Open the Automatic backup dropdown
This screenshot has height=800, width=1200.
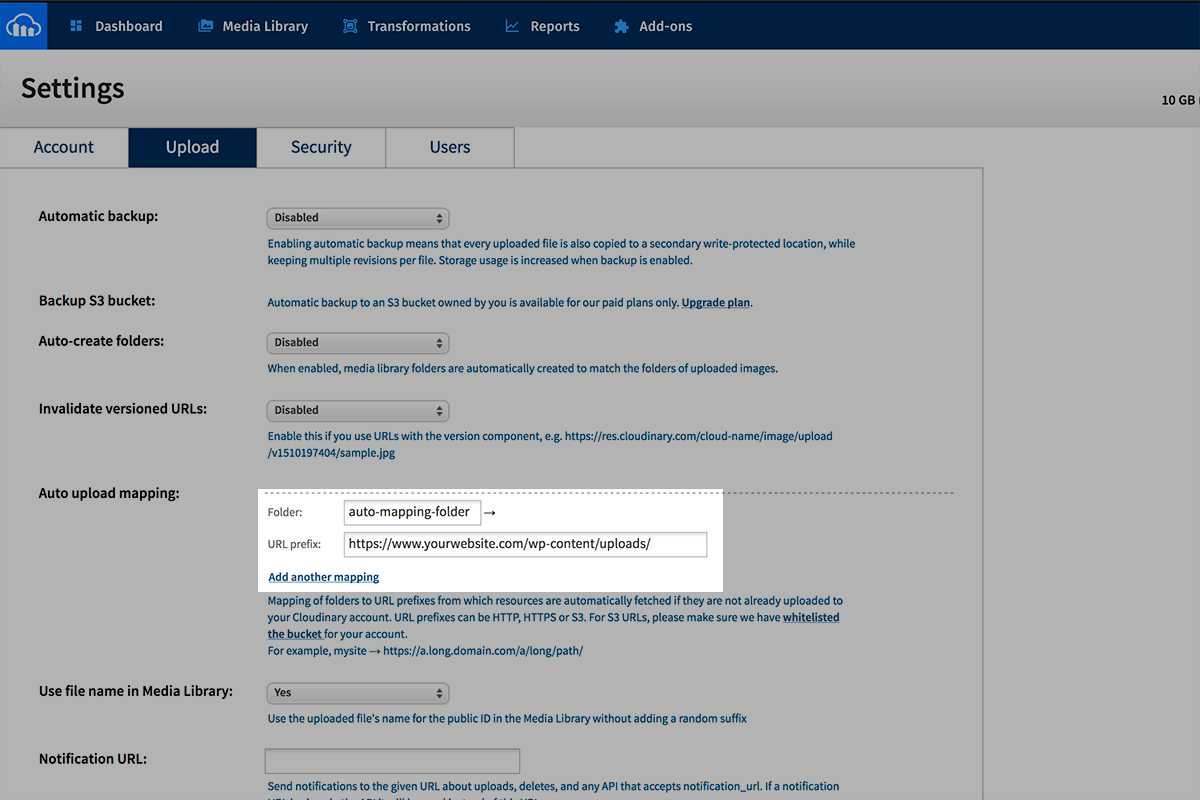coord(358,218)
